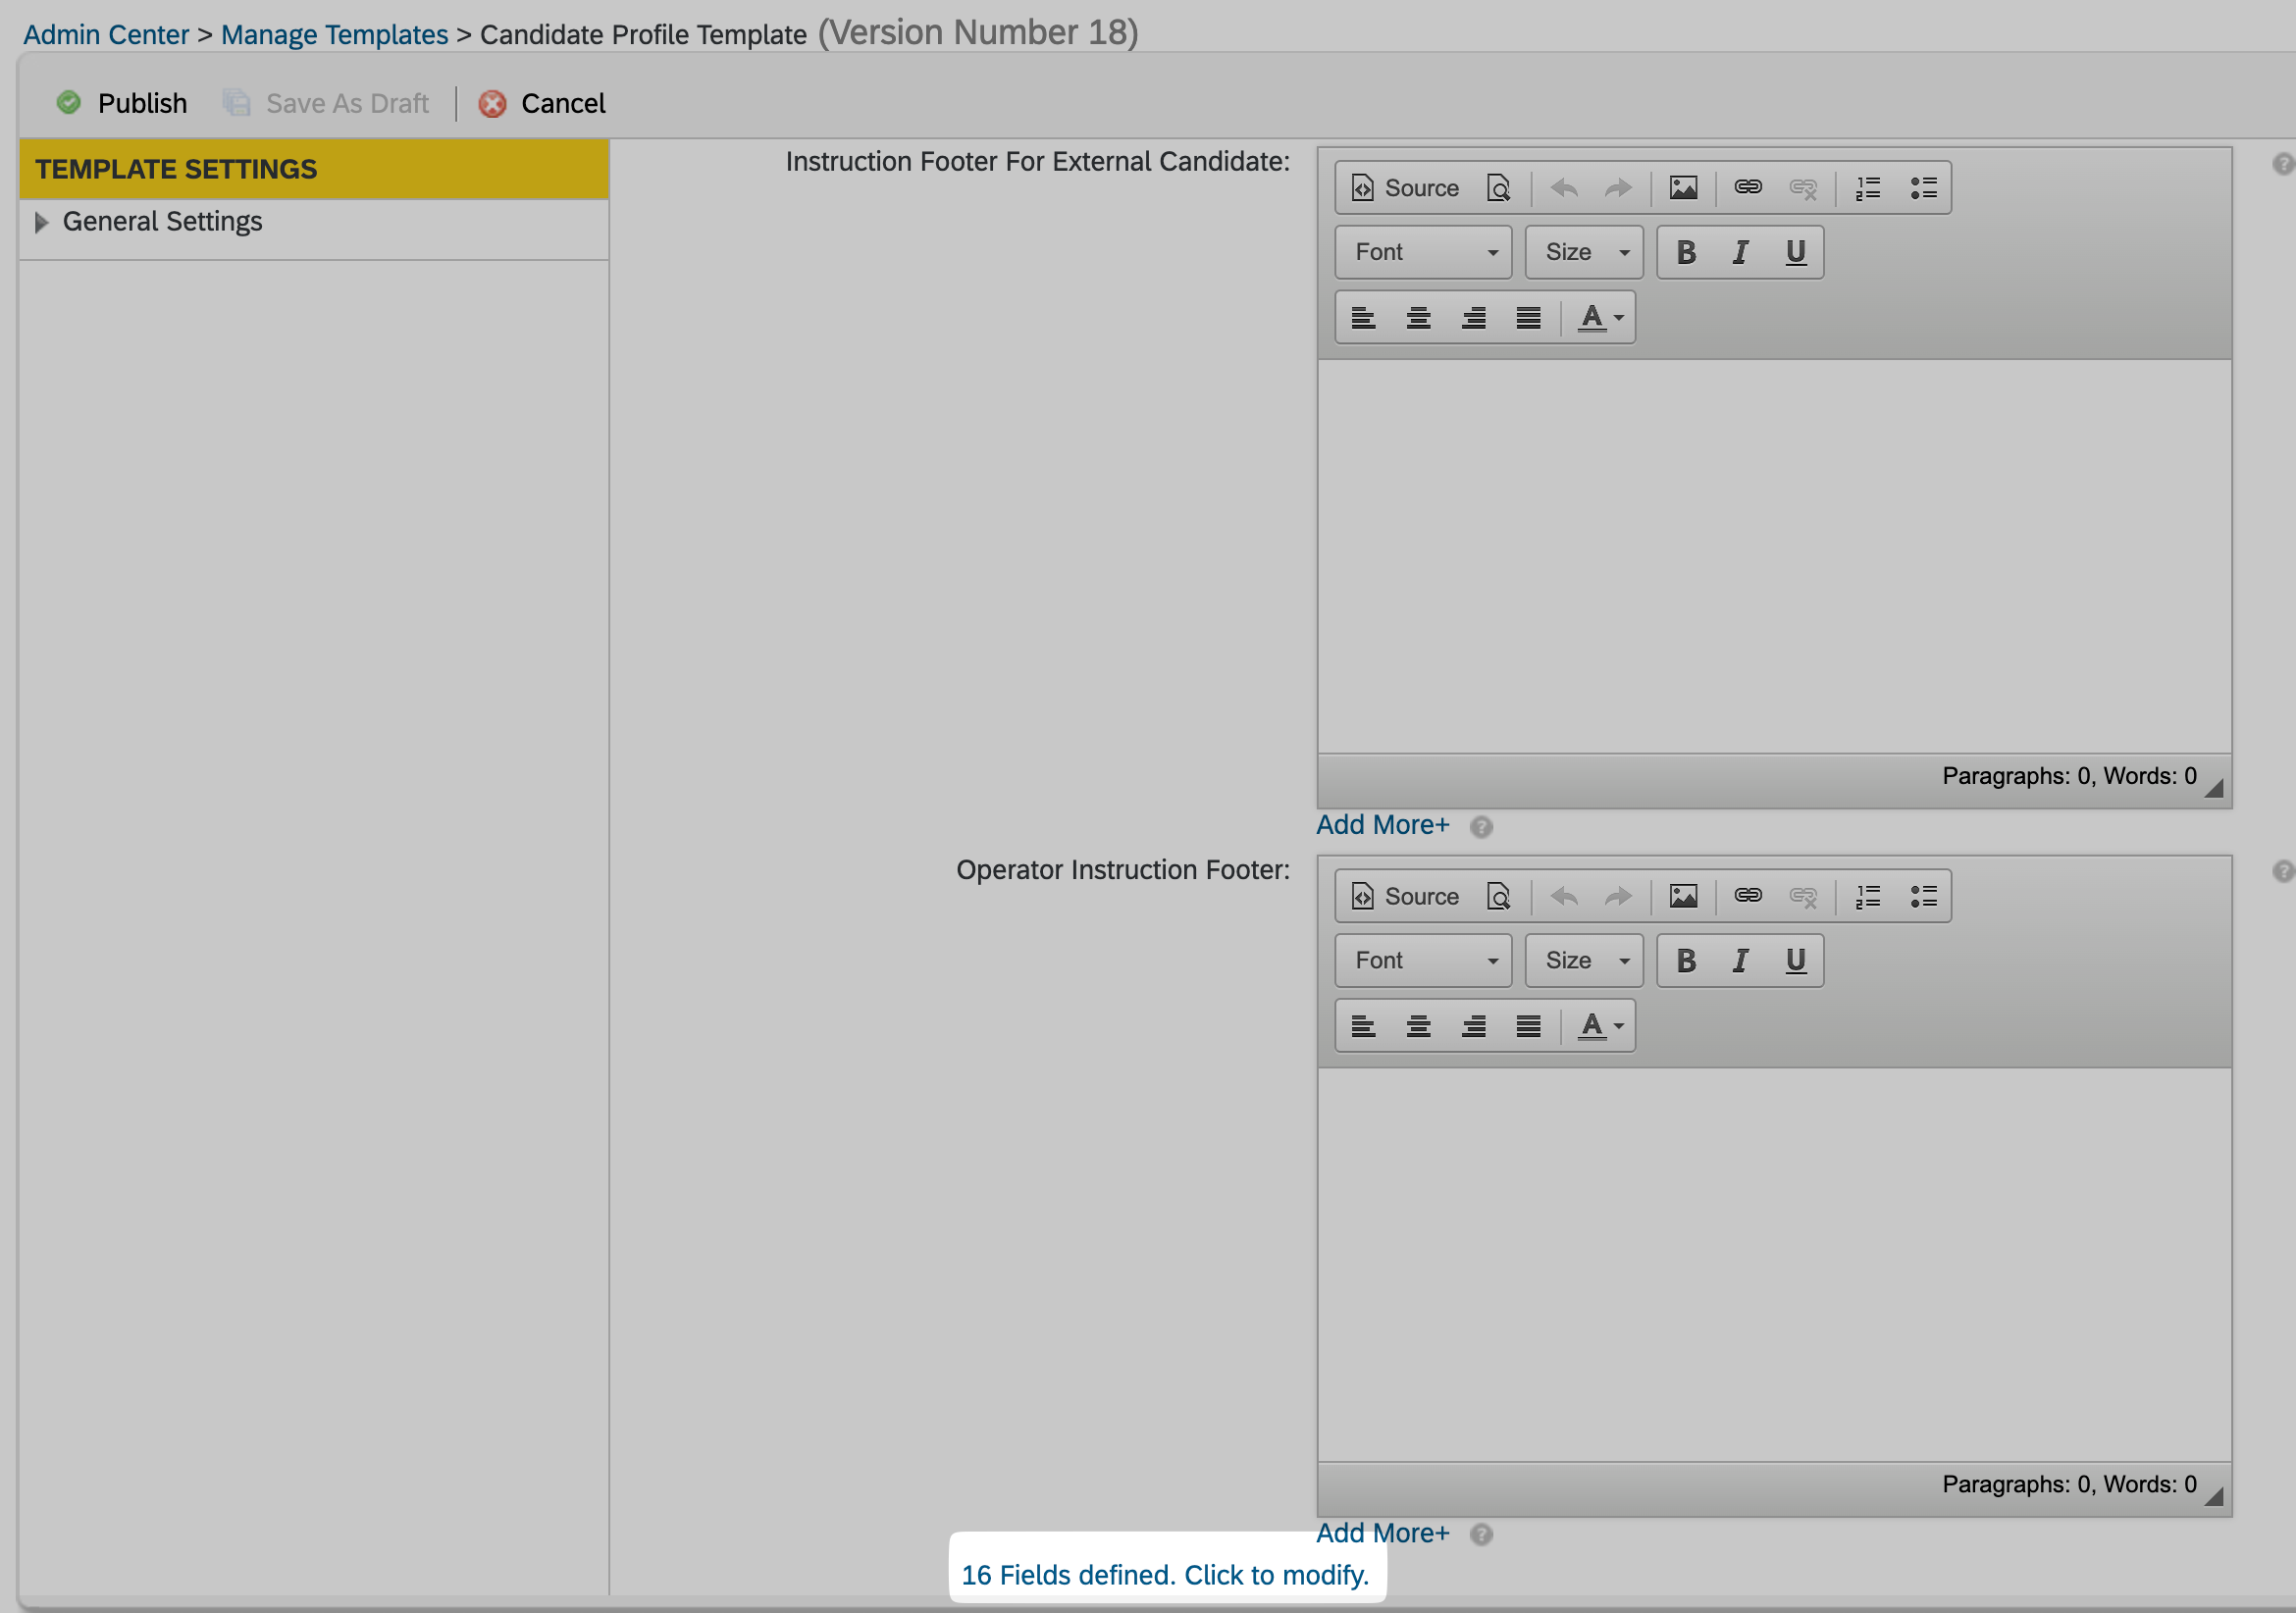This screenshot has height=1613, width=2296.
Task: Toggle Underline in the top editor toolbar
Action: [x=1795, y=252]
